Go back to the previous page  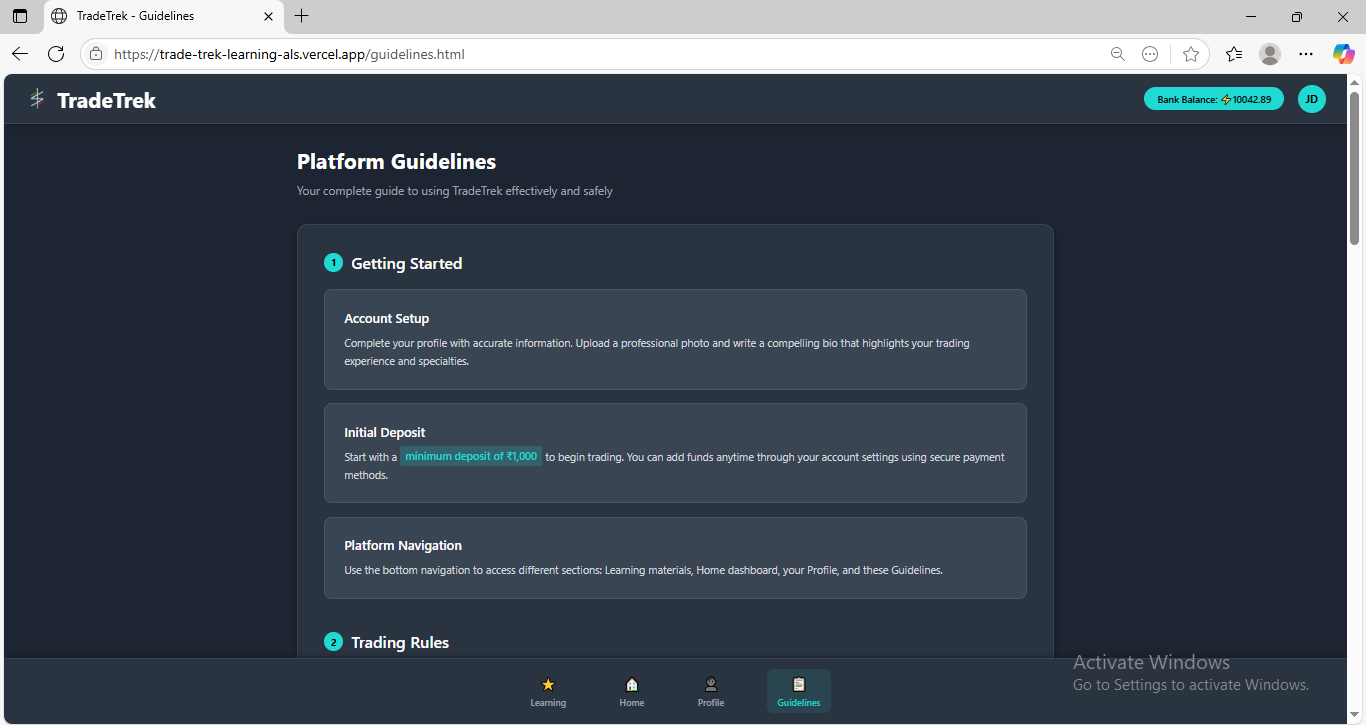20,54
